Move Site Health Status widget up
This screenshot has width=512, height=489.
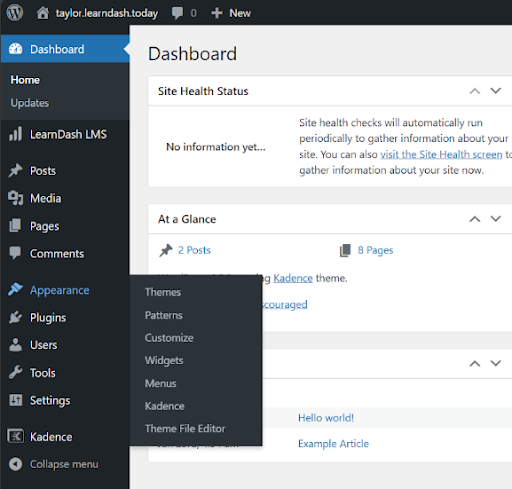tap(475, 91)
